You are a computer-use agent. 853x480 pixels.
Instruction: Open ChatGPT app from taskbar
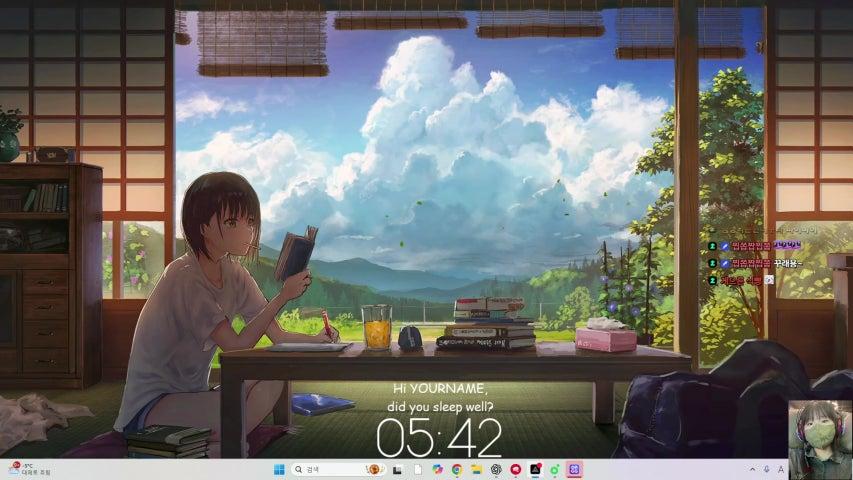496,470
